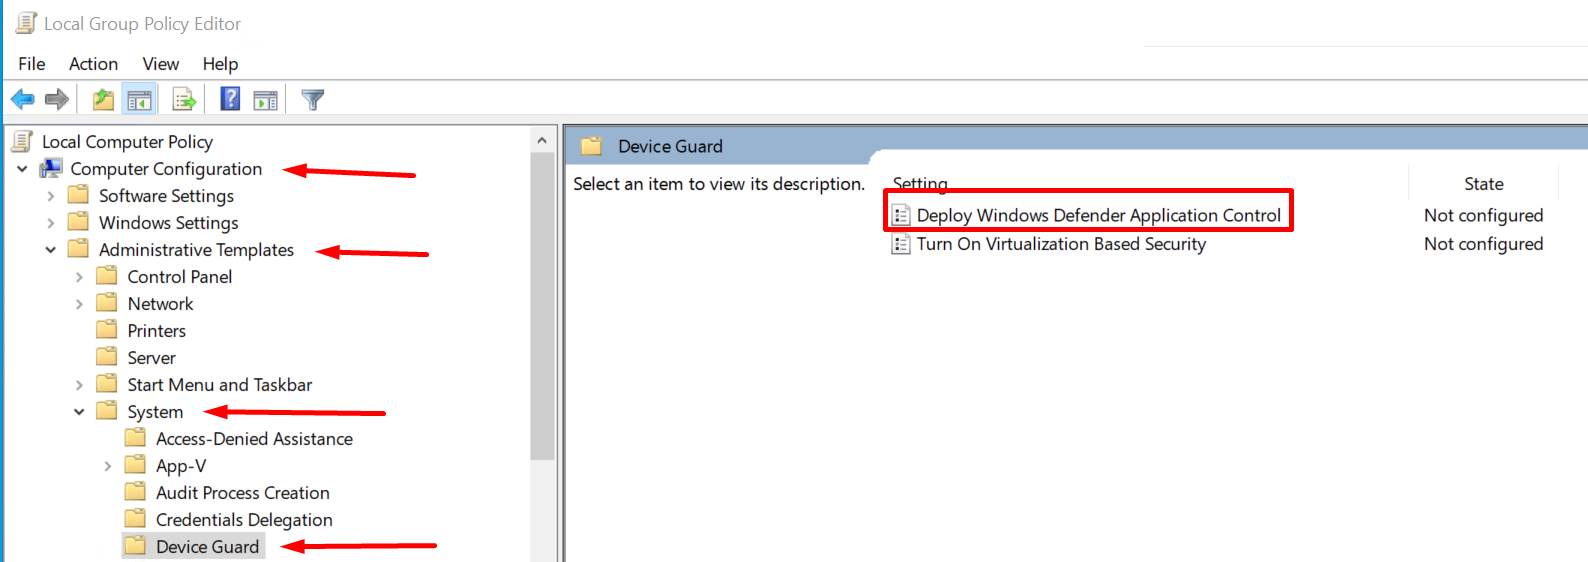Click the tree pane scroll up arrow
This screenshot has height=562, width=1588.
pos(541,141)
